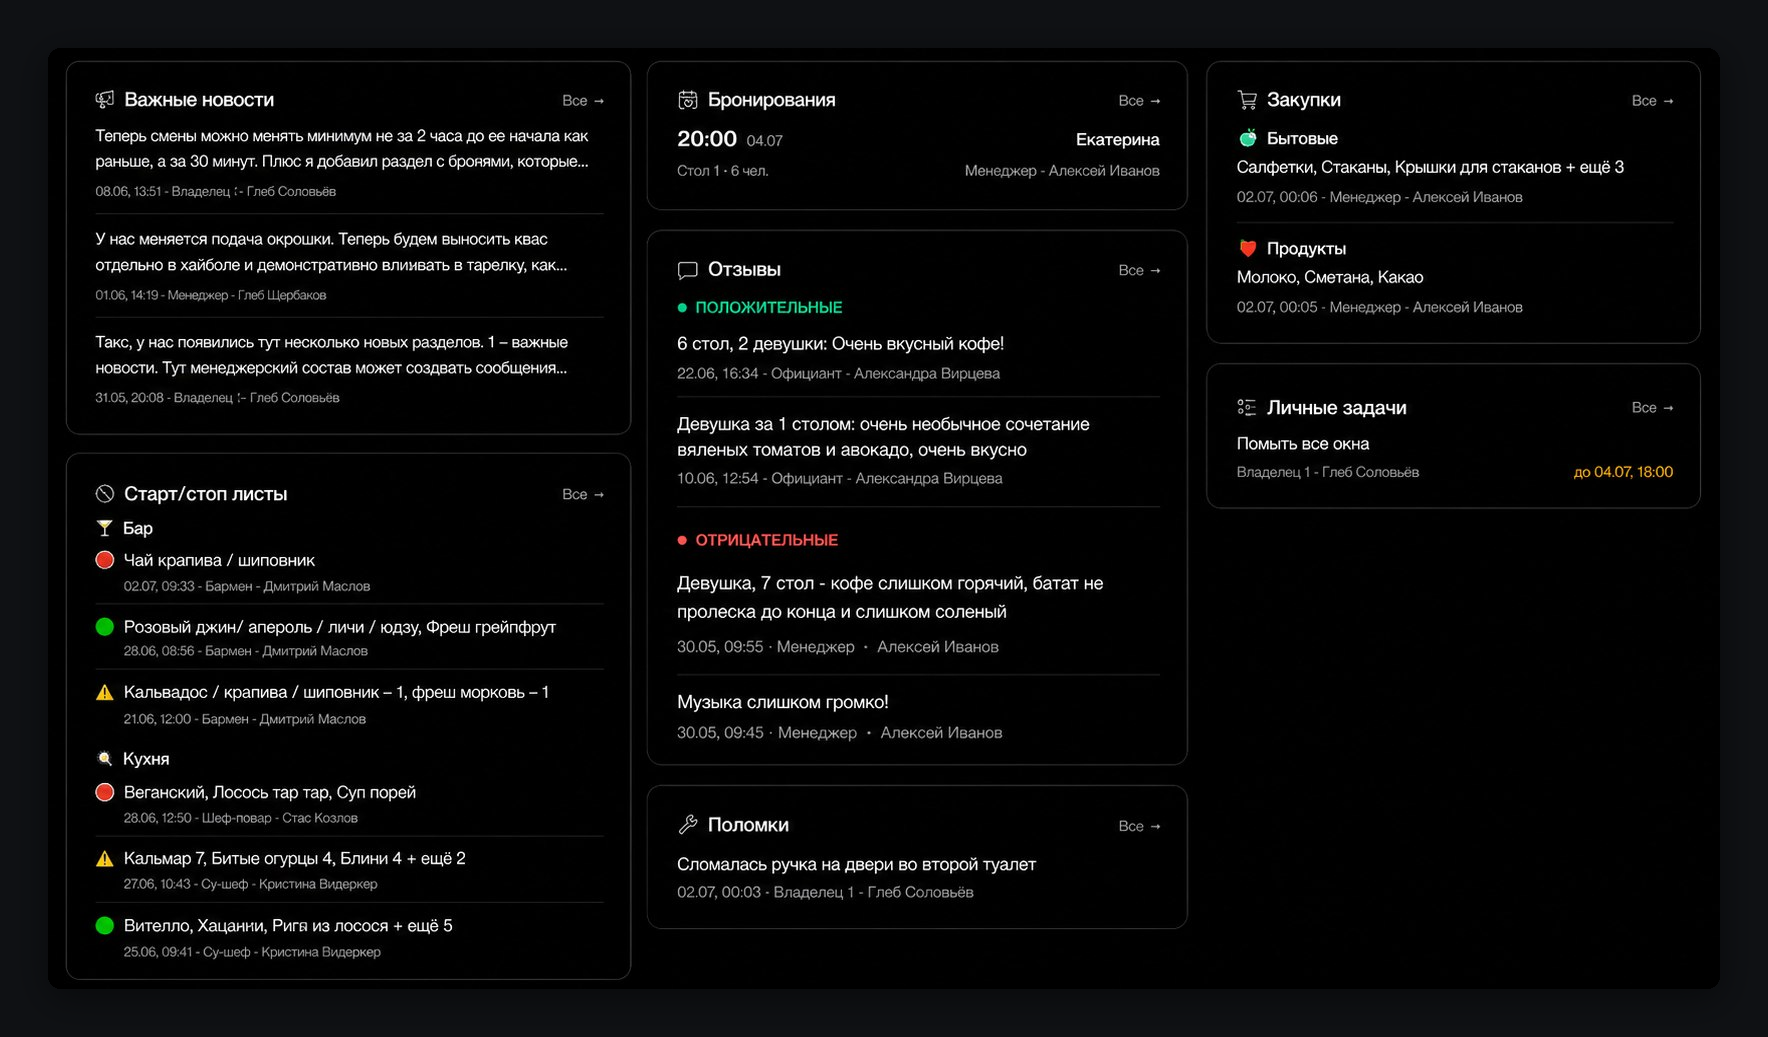Click the Бар section label

(138, 528)
